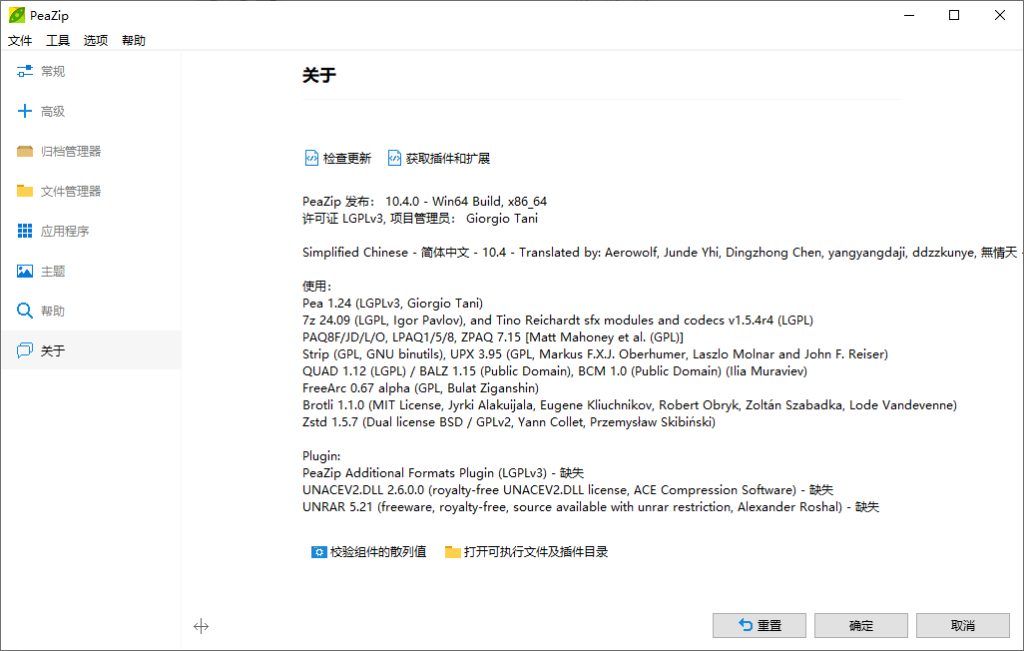Click the PAQ8F/JD/L/O component line
Viewport: 1024px width, 651px height.
coord(493,337)
